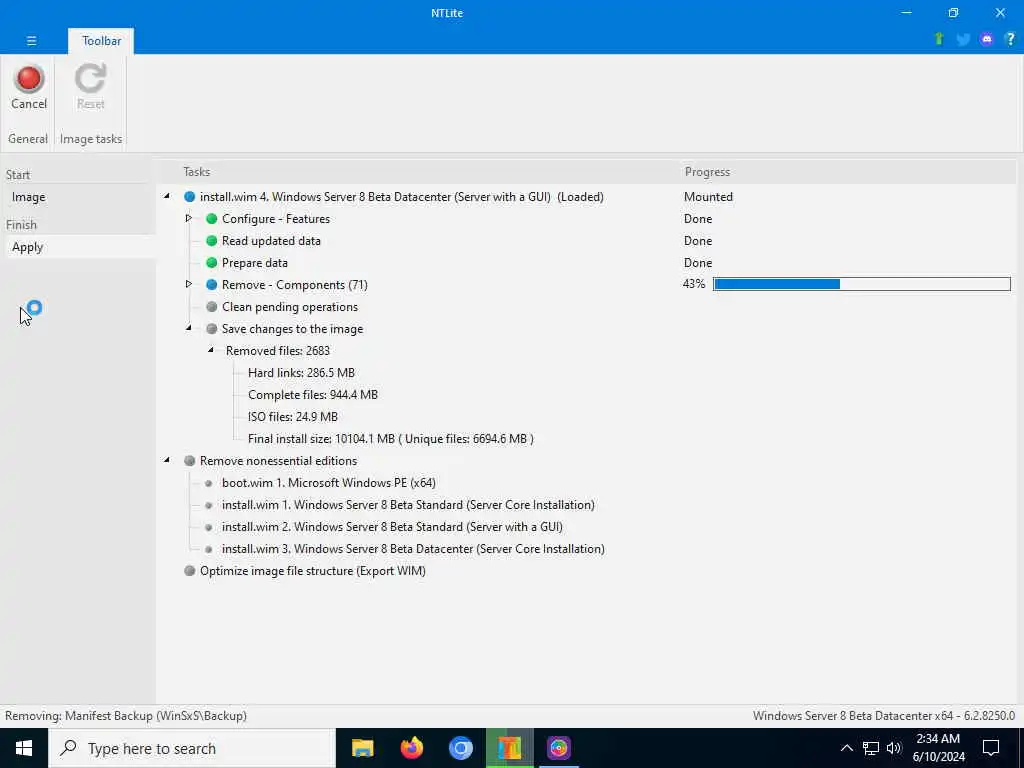The width and height of the screenshot is (1024, 768).
Task: Select the Complete files: 944.4 MB row
Action: (313, 395)
